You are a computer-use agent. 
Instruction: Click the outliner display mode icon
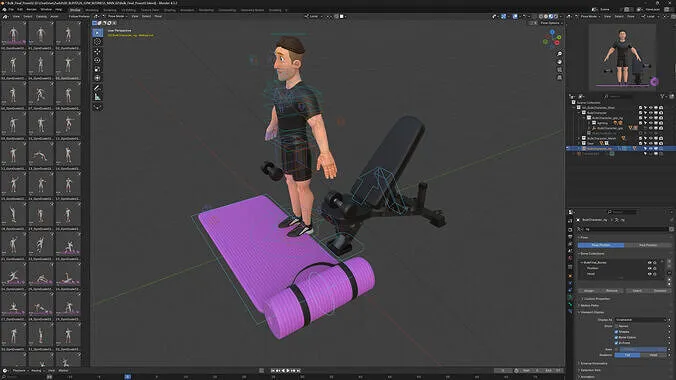(581, 97)
